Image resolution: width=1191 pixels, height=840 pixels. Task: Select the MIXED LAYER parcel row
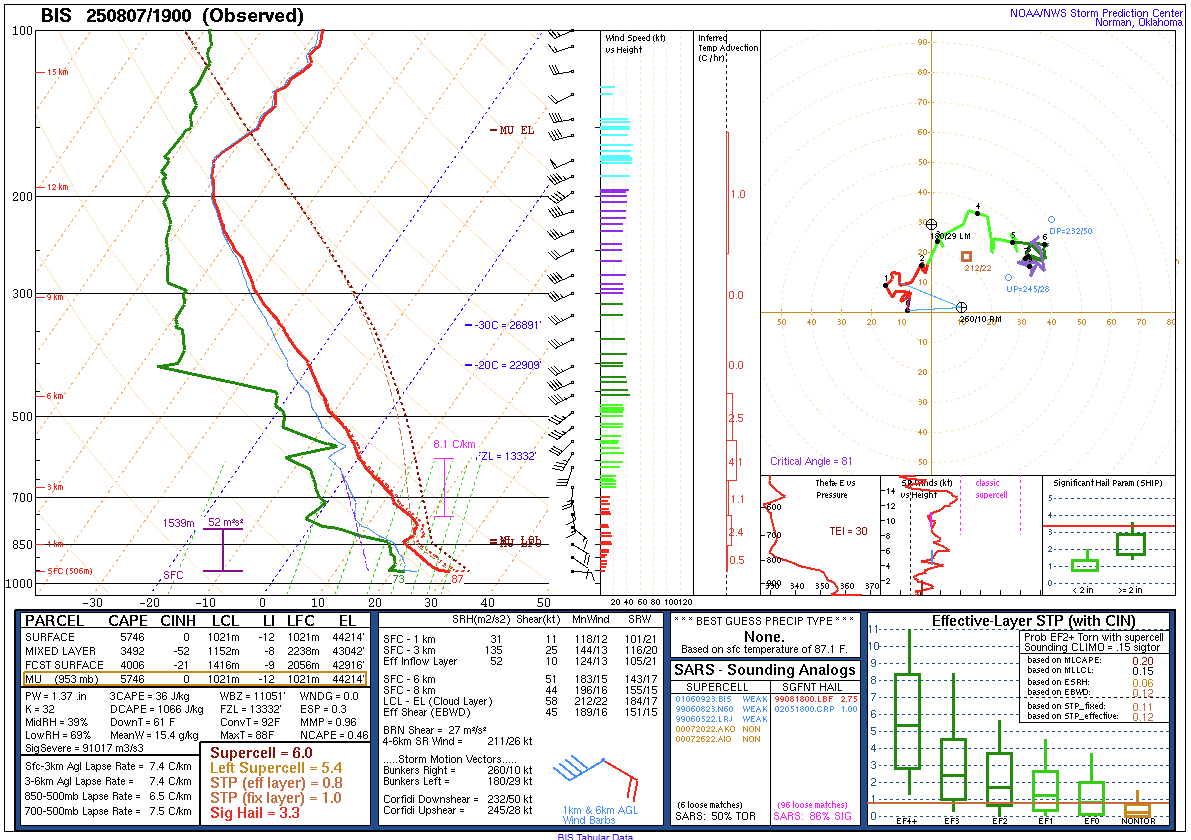click(194, 651)
